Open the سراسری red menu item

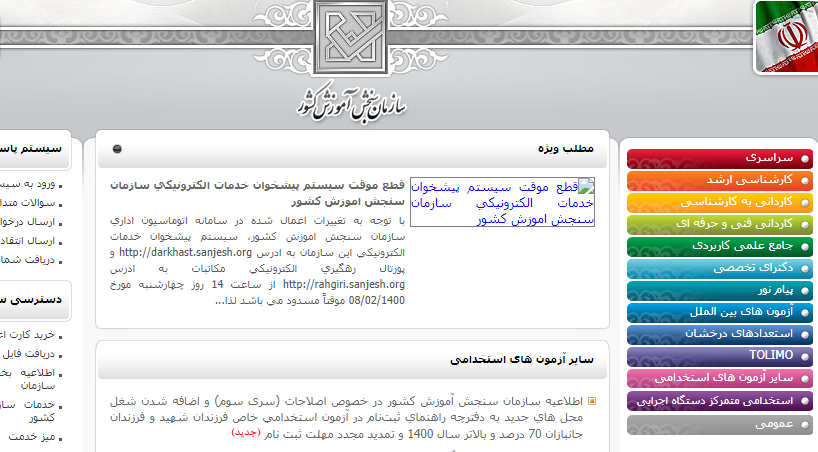(x=720, y=158)
